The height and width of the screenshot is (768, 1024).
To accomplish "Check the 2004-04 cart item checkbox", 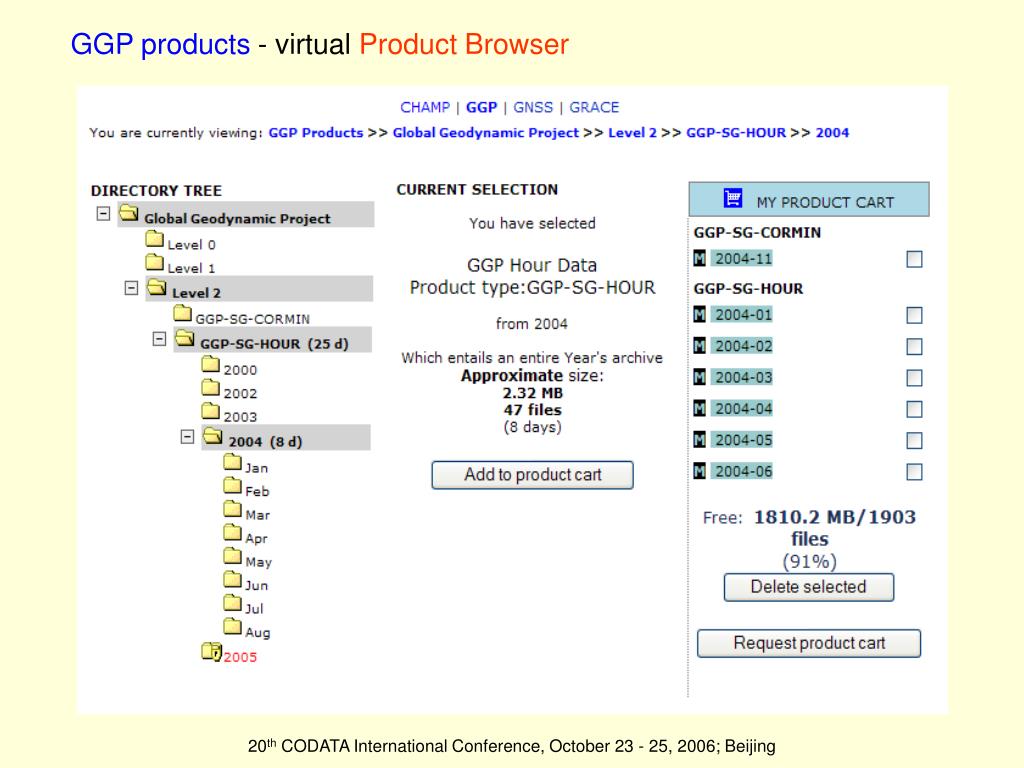I will 914,409.
